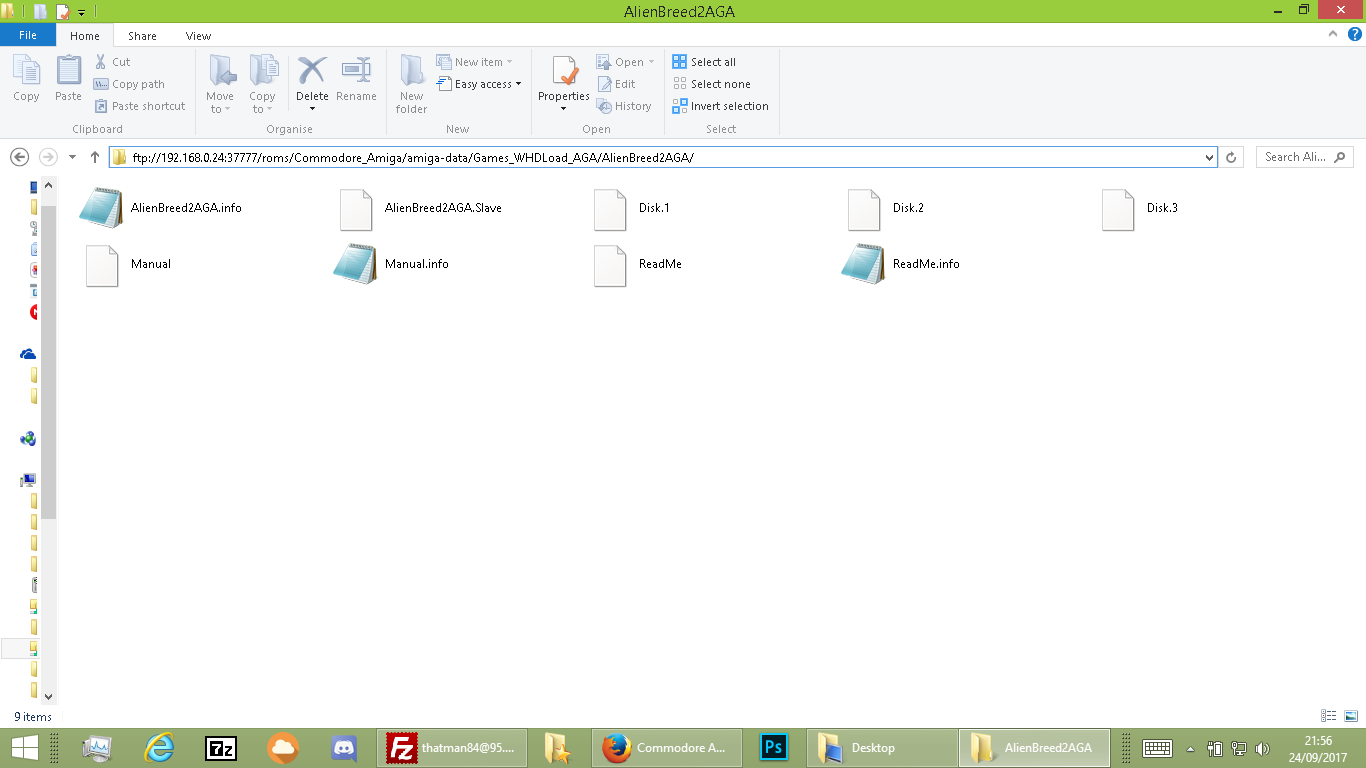Show hidden icons in the system tray
Screen dimensions: 1366x768
click(x=1189, y=747)
